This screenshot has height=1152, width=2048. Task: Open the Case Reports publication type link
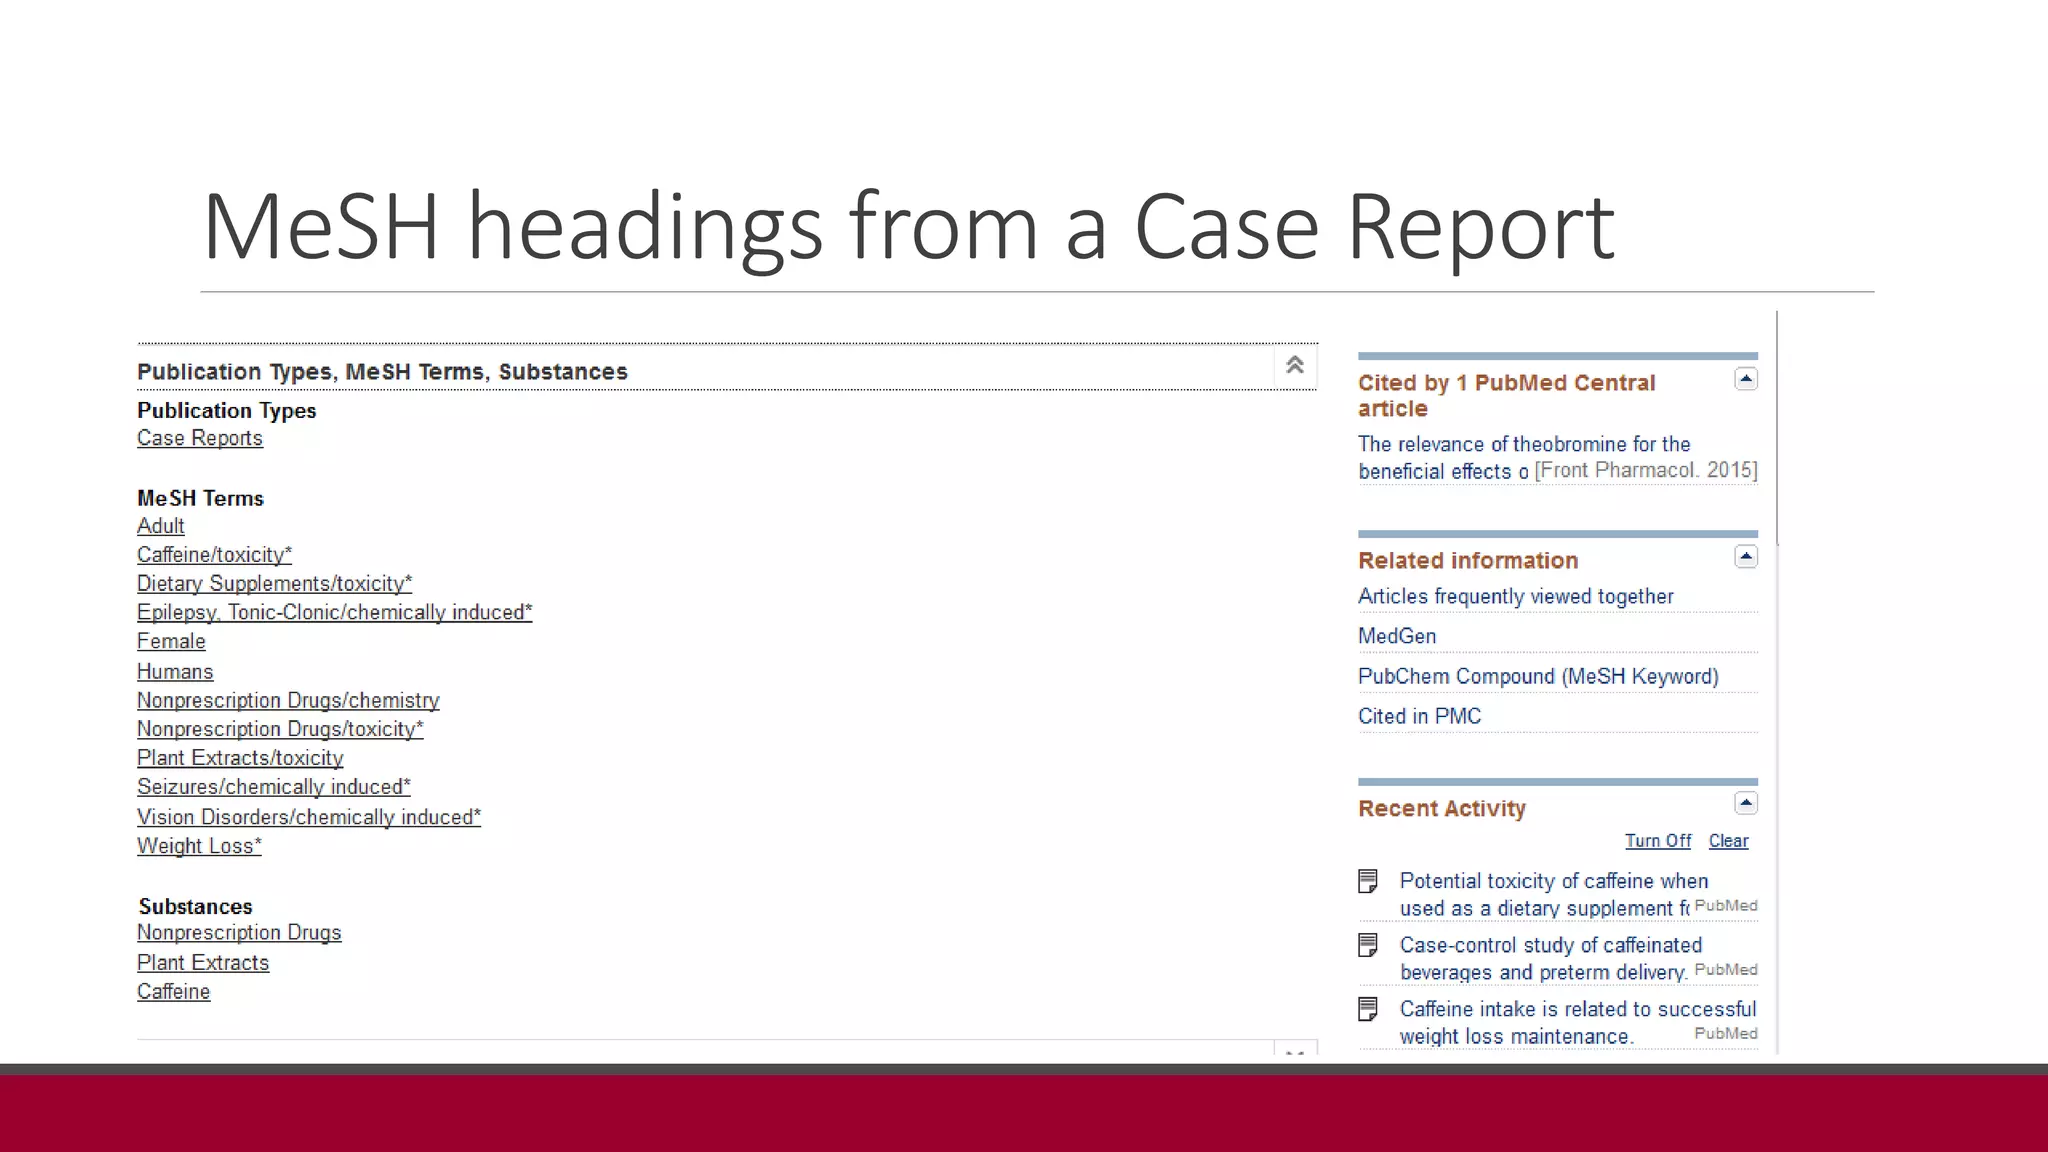click(200, 438)
